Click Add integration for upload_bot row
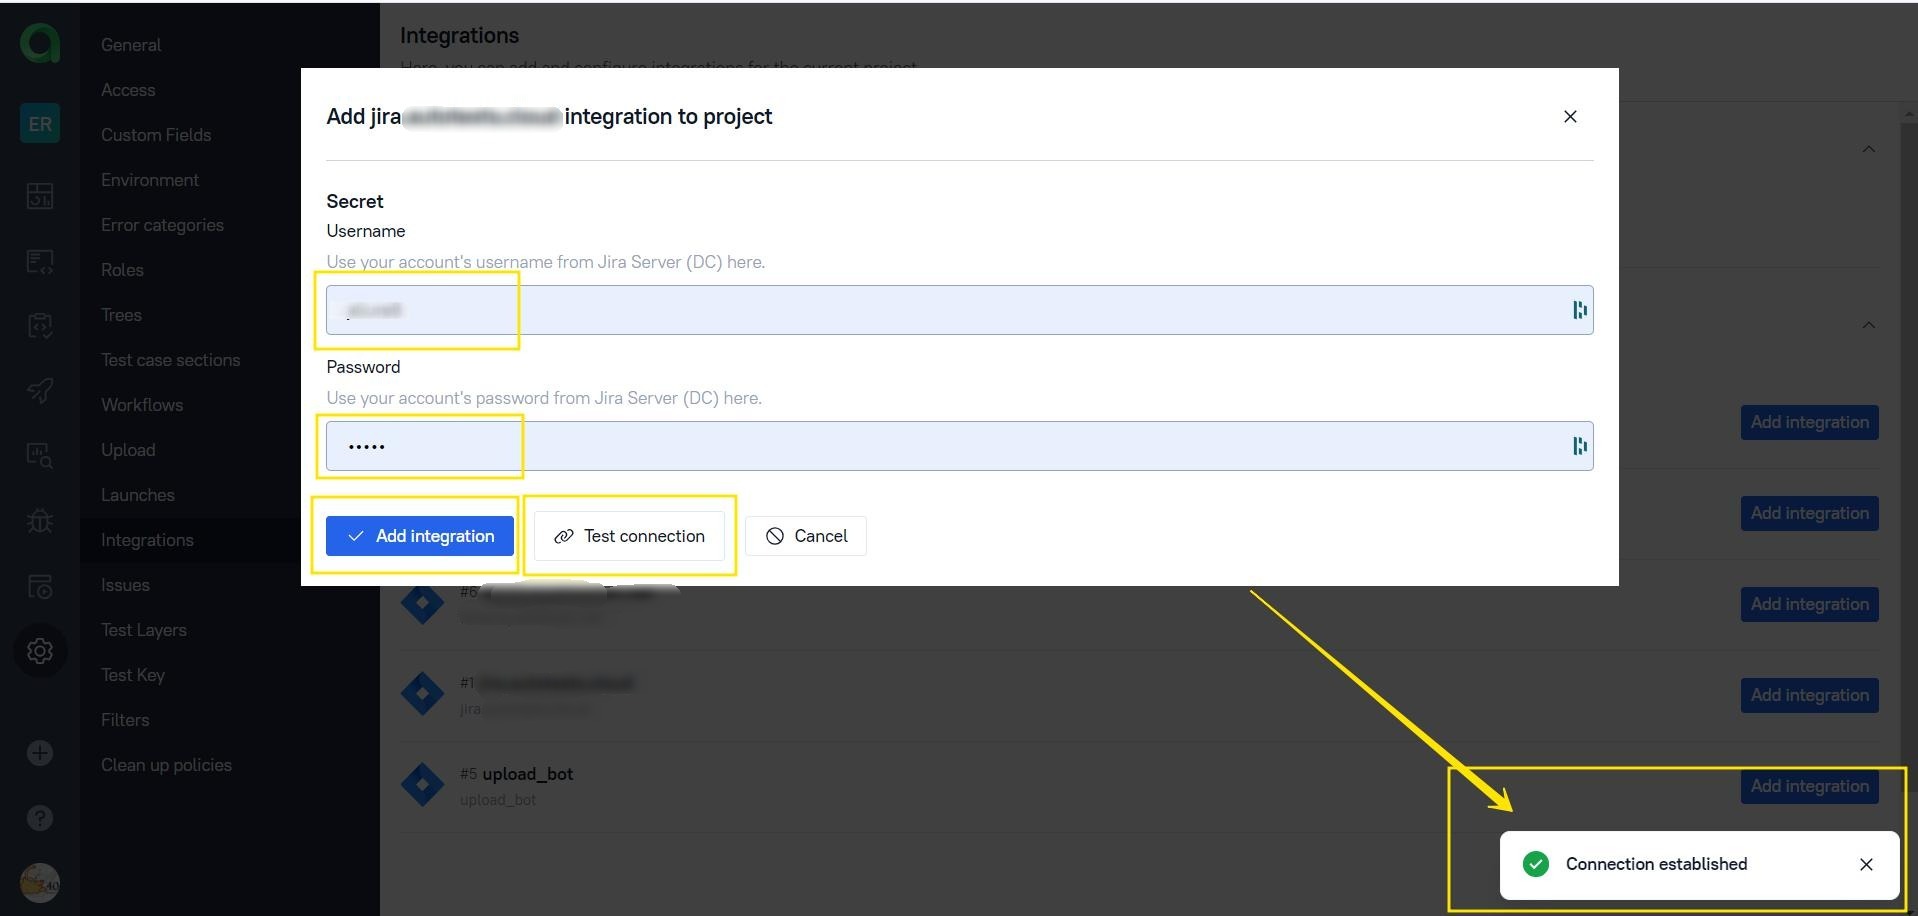1918x916 pixels. tap(1809, 786)
